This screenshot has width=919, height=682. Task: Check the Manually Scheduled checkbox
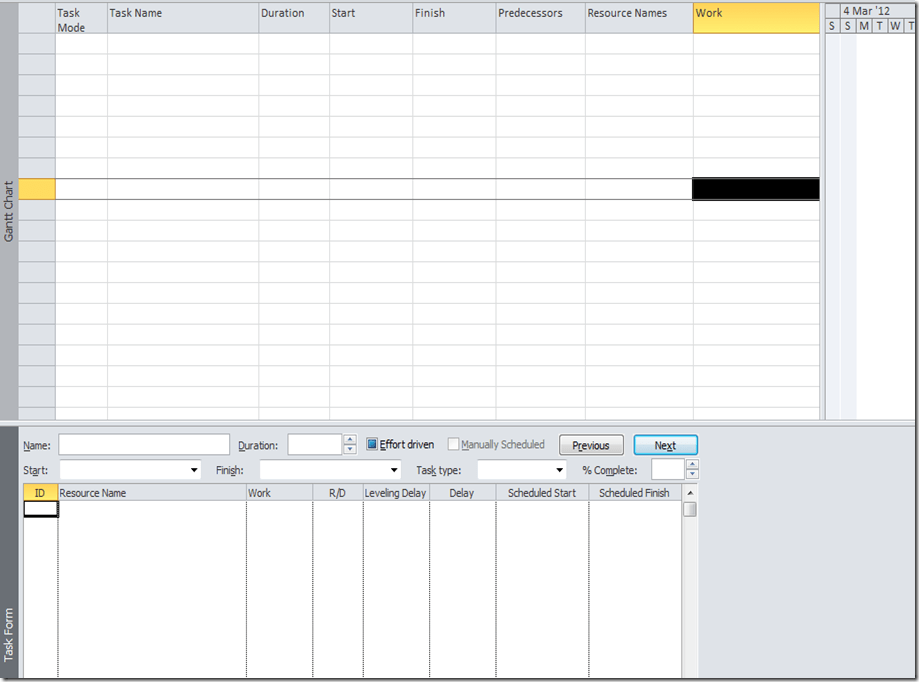[454, 445]
